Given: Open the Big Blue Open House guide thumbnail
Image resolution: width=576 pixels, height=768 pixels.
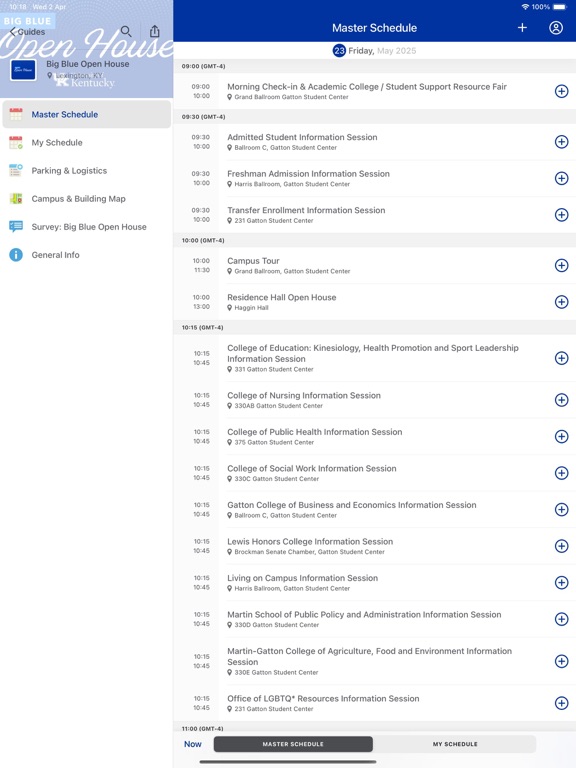Looking at the screenshot, I should (x=23, y=70).
